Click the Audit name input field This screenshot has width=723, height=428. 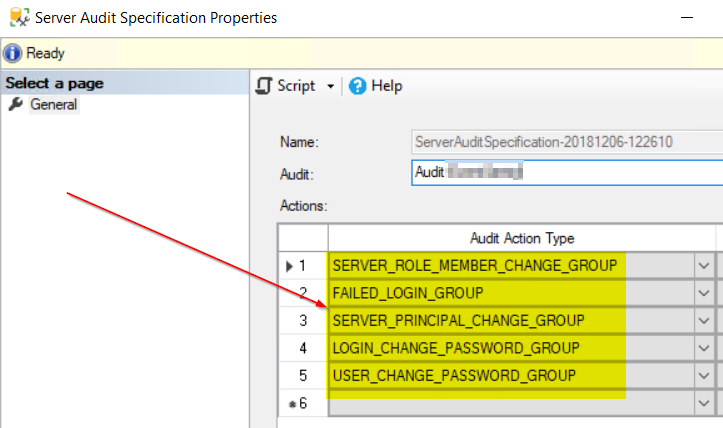pos(565,172)
